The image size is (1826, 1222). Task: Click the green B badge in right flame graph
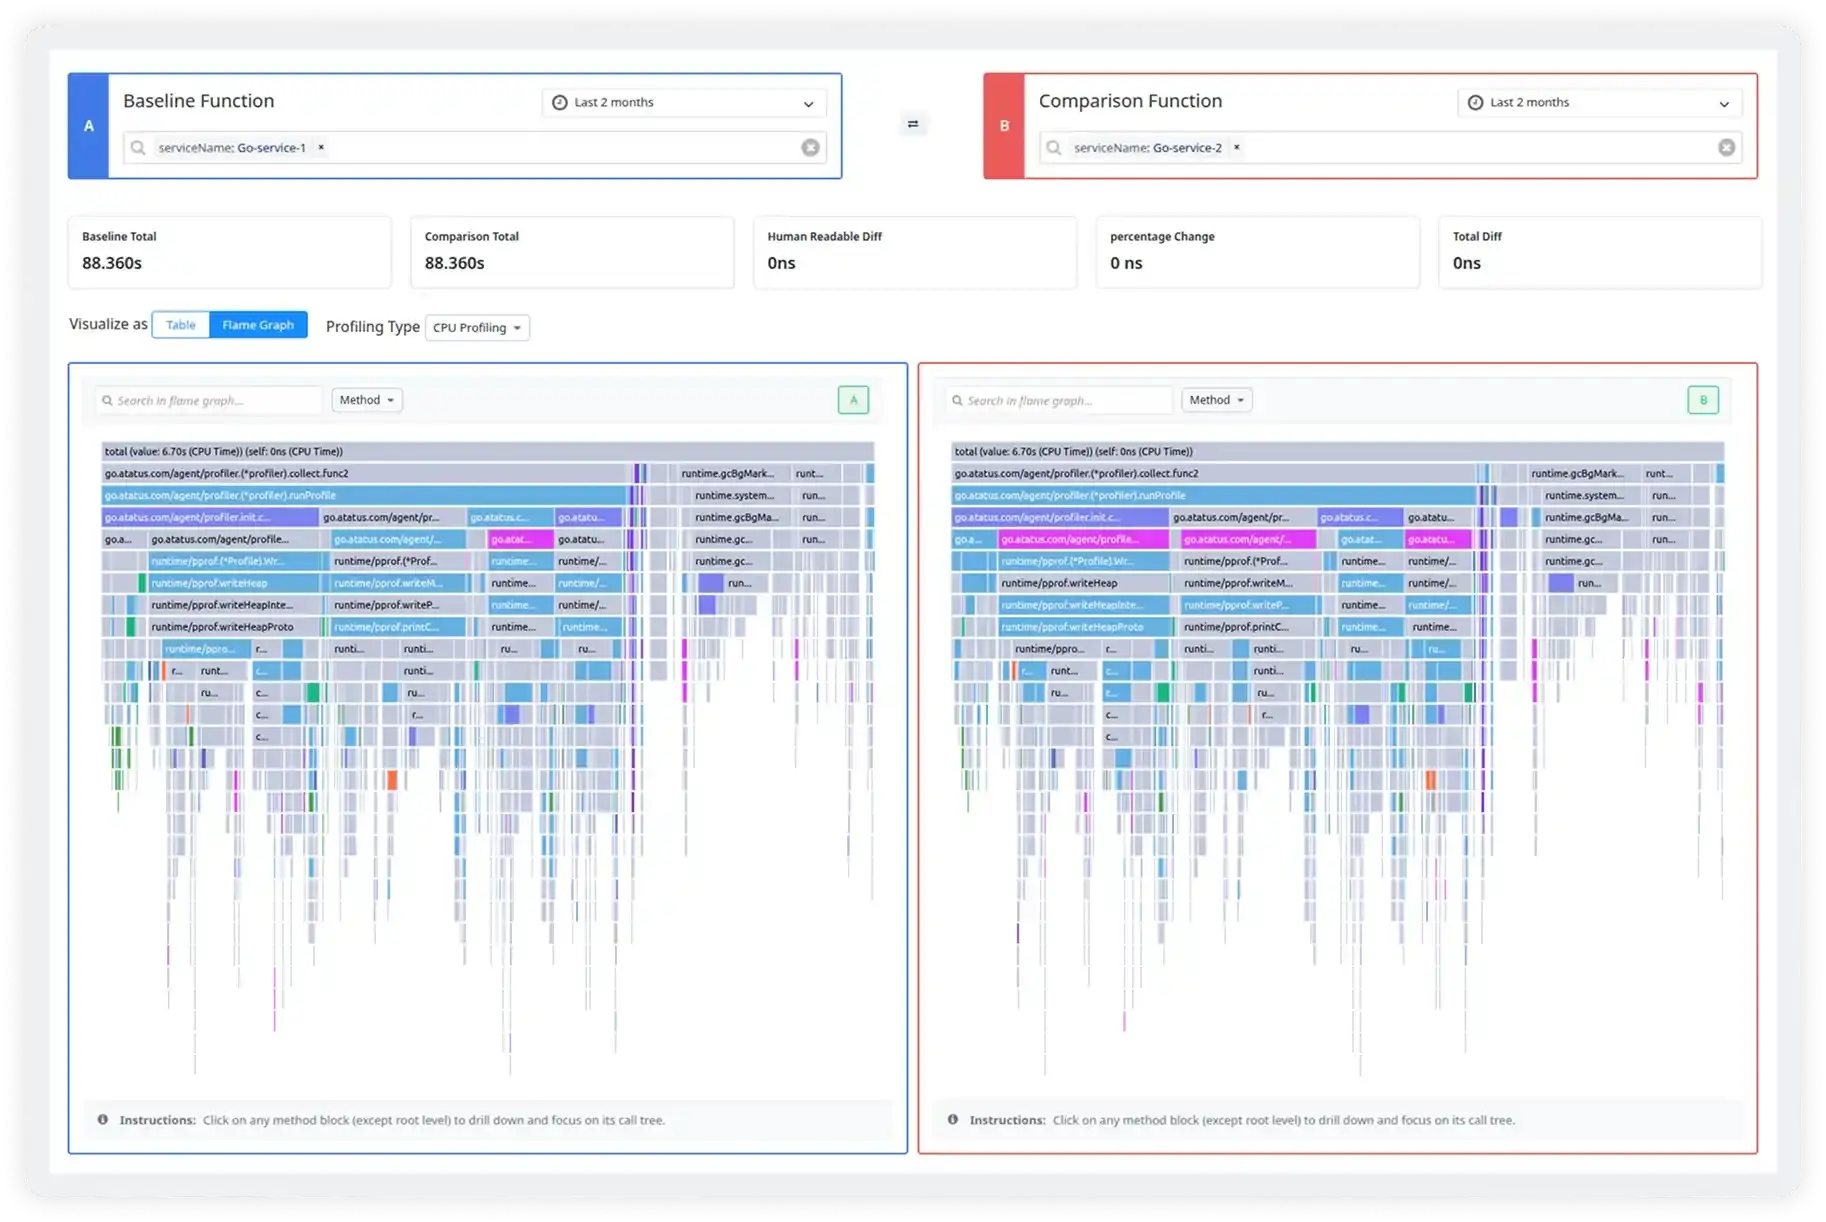tap(1703, 400)
